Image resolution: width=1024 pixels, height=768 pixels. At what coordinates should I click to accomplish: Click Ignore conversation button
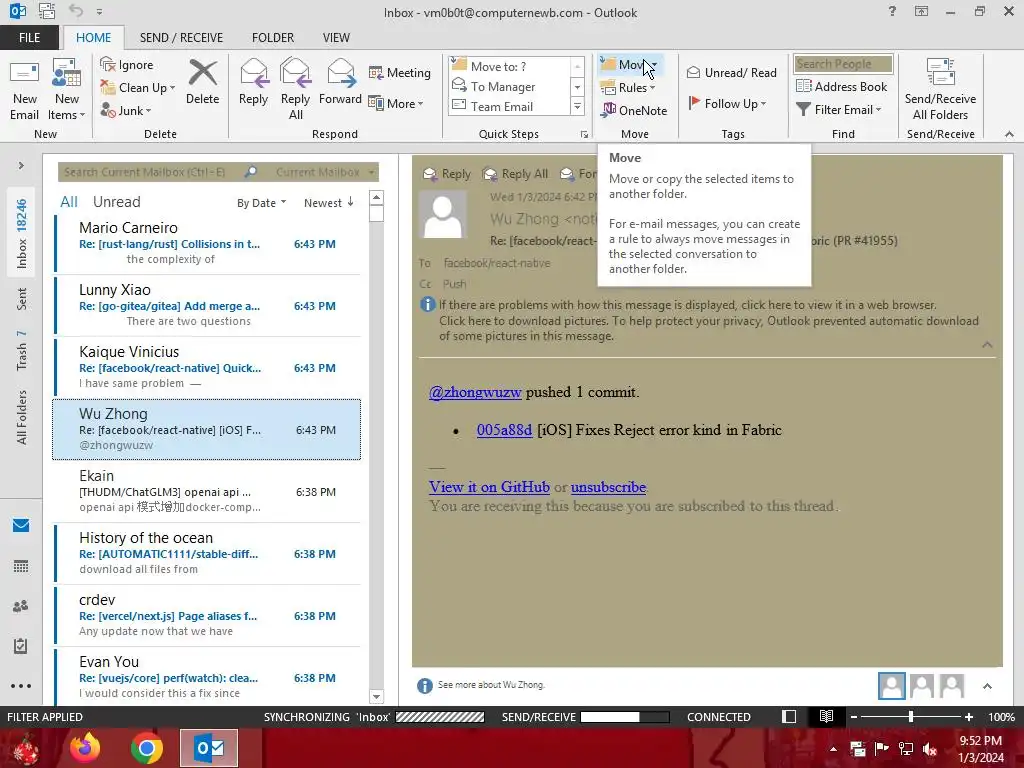click(x=127, y=65)
